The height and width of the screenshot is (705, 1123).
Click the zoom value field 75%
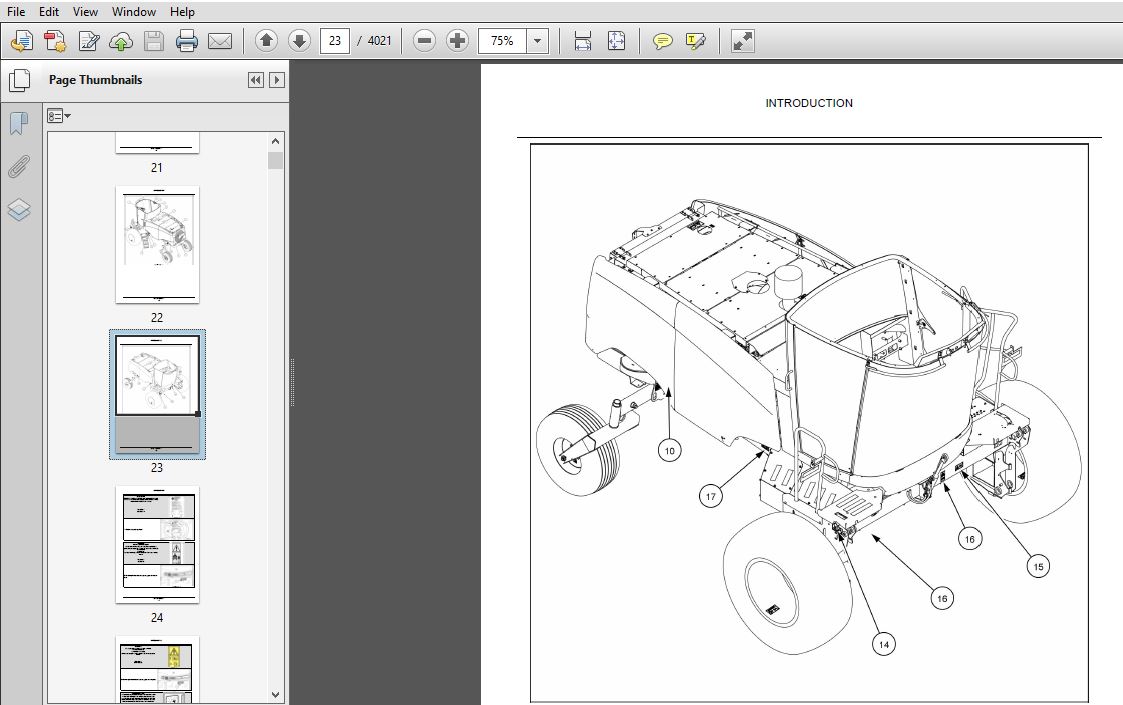(x=502, y=41)
